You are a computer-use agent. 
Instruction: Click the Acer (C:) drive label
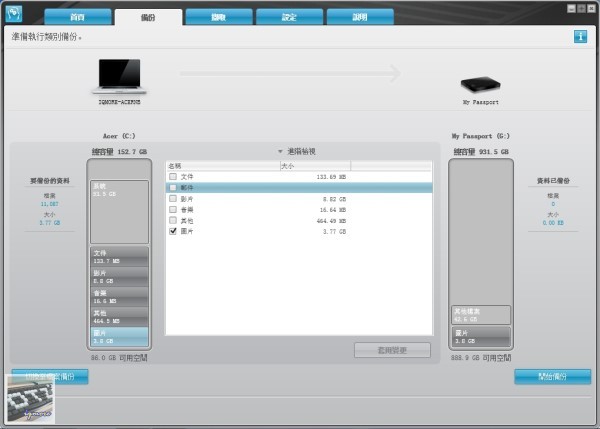coord(119,136)
